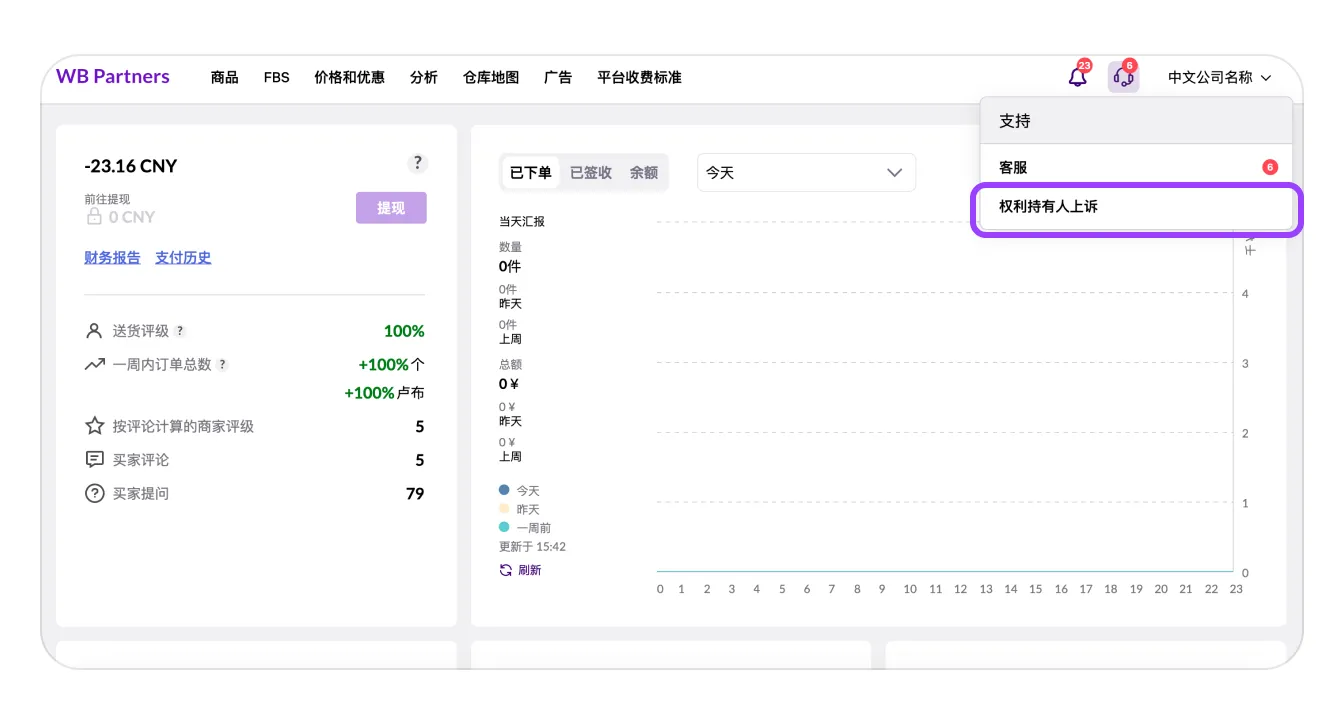The image size is (1344, 724).
Task: Open the 平台收费标准 menu
Action: [x=639, y=77]
